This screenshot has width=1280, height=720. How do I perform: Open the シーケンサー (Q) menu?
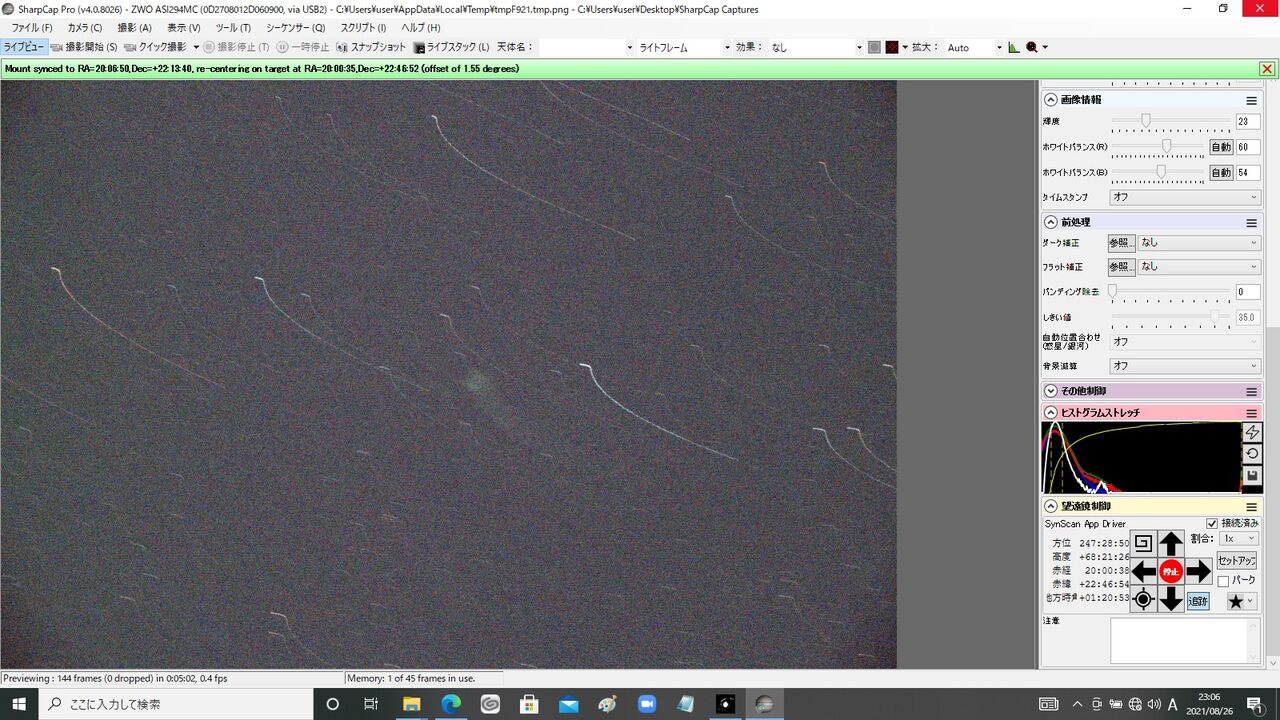[295, 28]
